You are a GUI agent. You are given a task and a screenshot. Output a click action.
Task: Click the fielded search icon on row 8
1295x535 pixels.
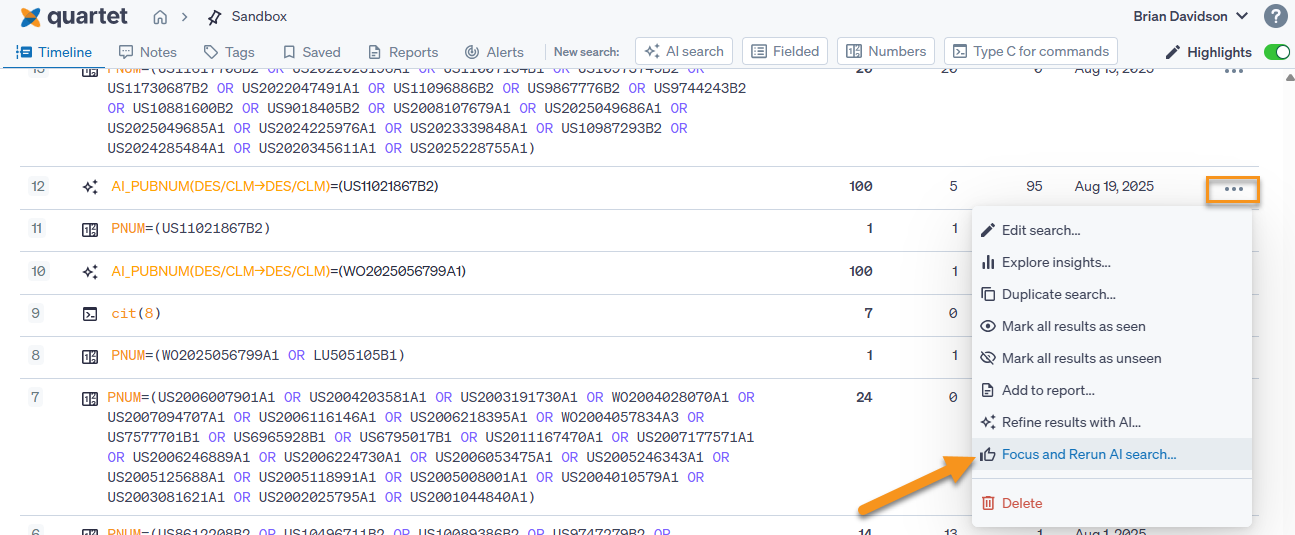(90, 356)
